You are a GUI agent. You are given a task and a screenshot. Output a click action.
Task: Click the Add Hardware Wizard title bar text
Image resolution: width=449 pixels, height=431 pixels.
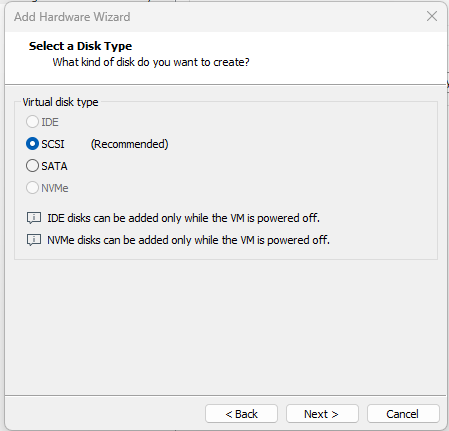click(x=72, y=17)
